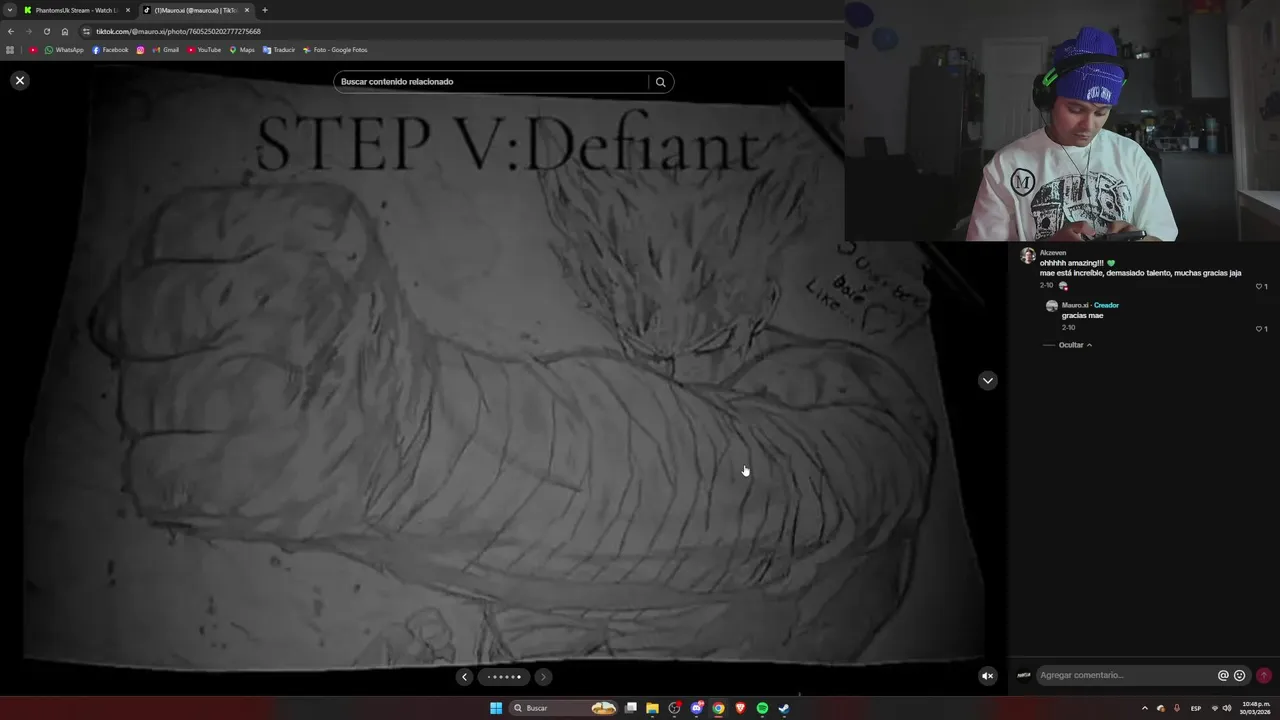Open your profile avatar beside comment box
Viewport: 1280px width, 720px height.
tap(1024, 675)
